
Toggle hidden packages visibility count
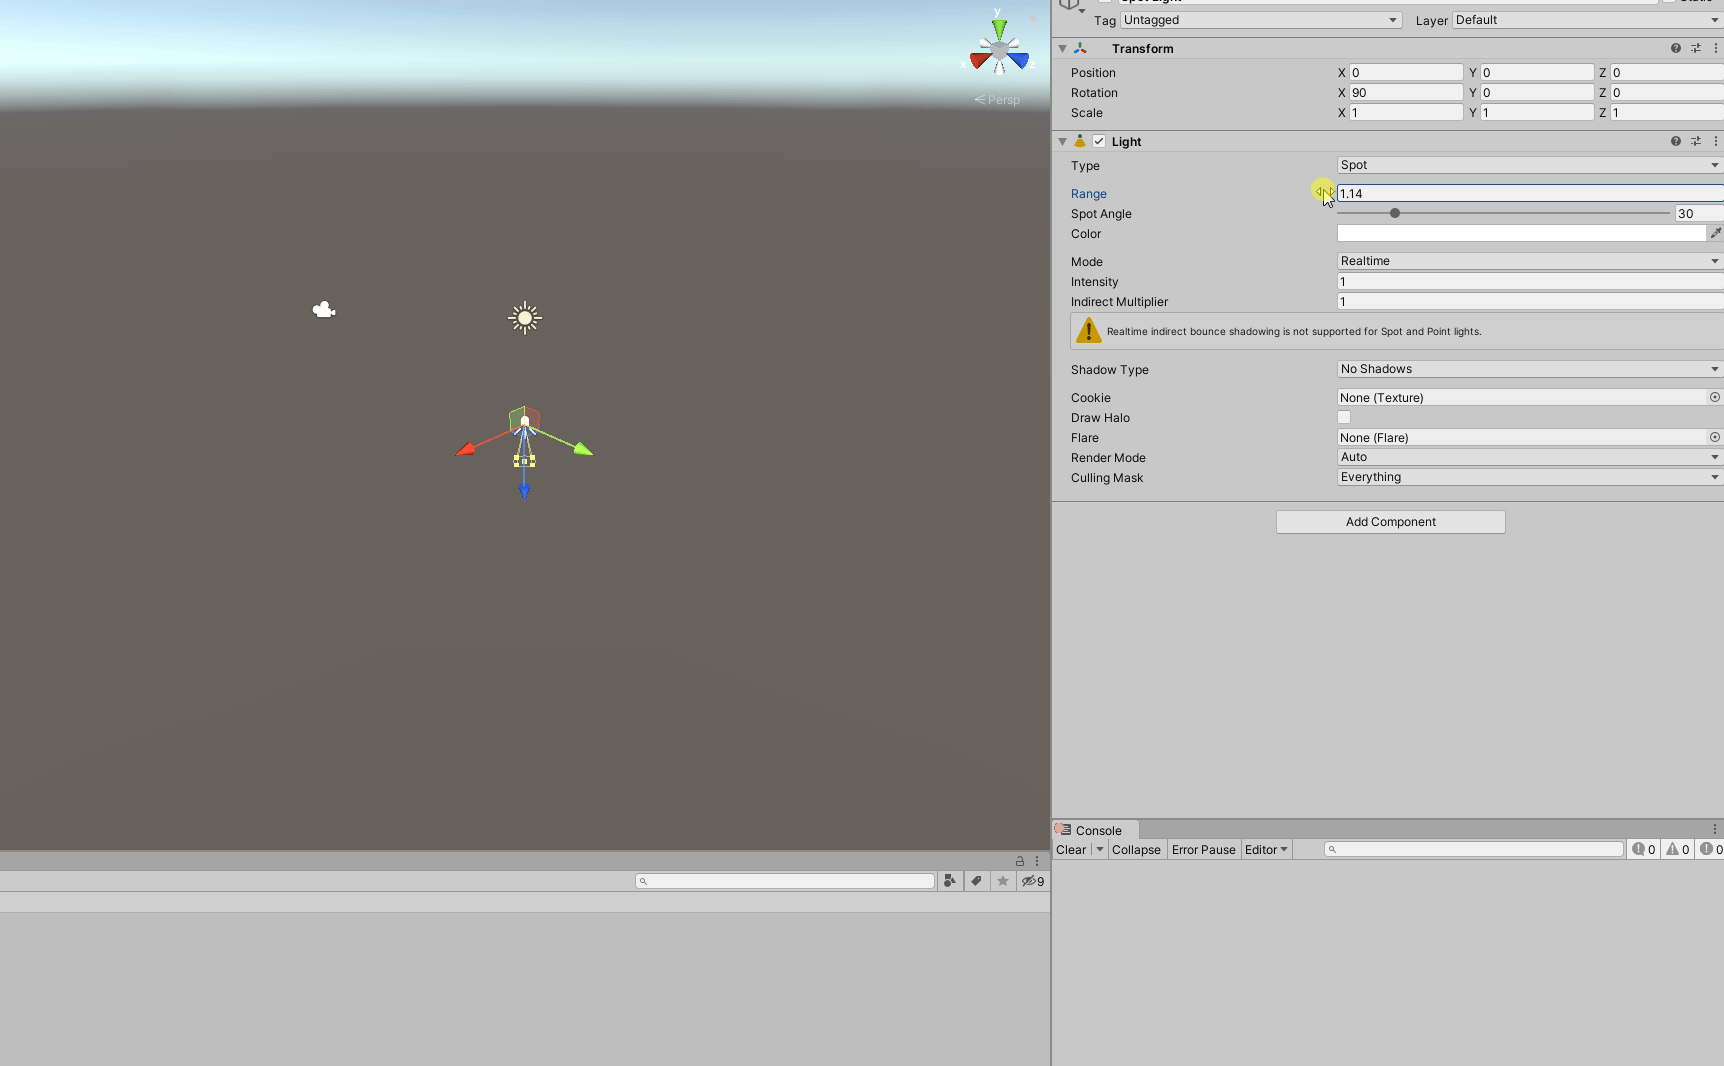pos(1033,881)
